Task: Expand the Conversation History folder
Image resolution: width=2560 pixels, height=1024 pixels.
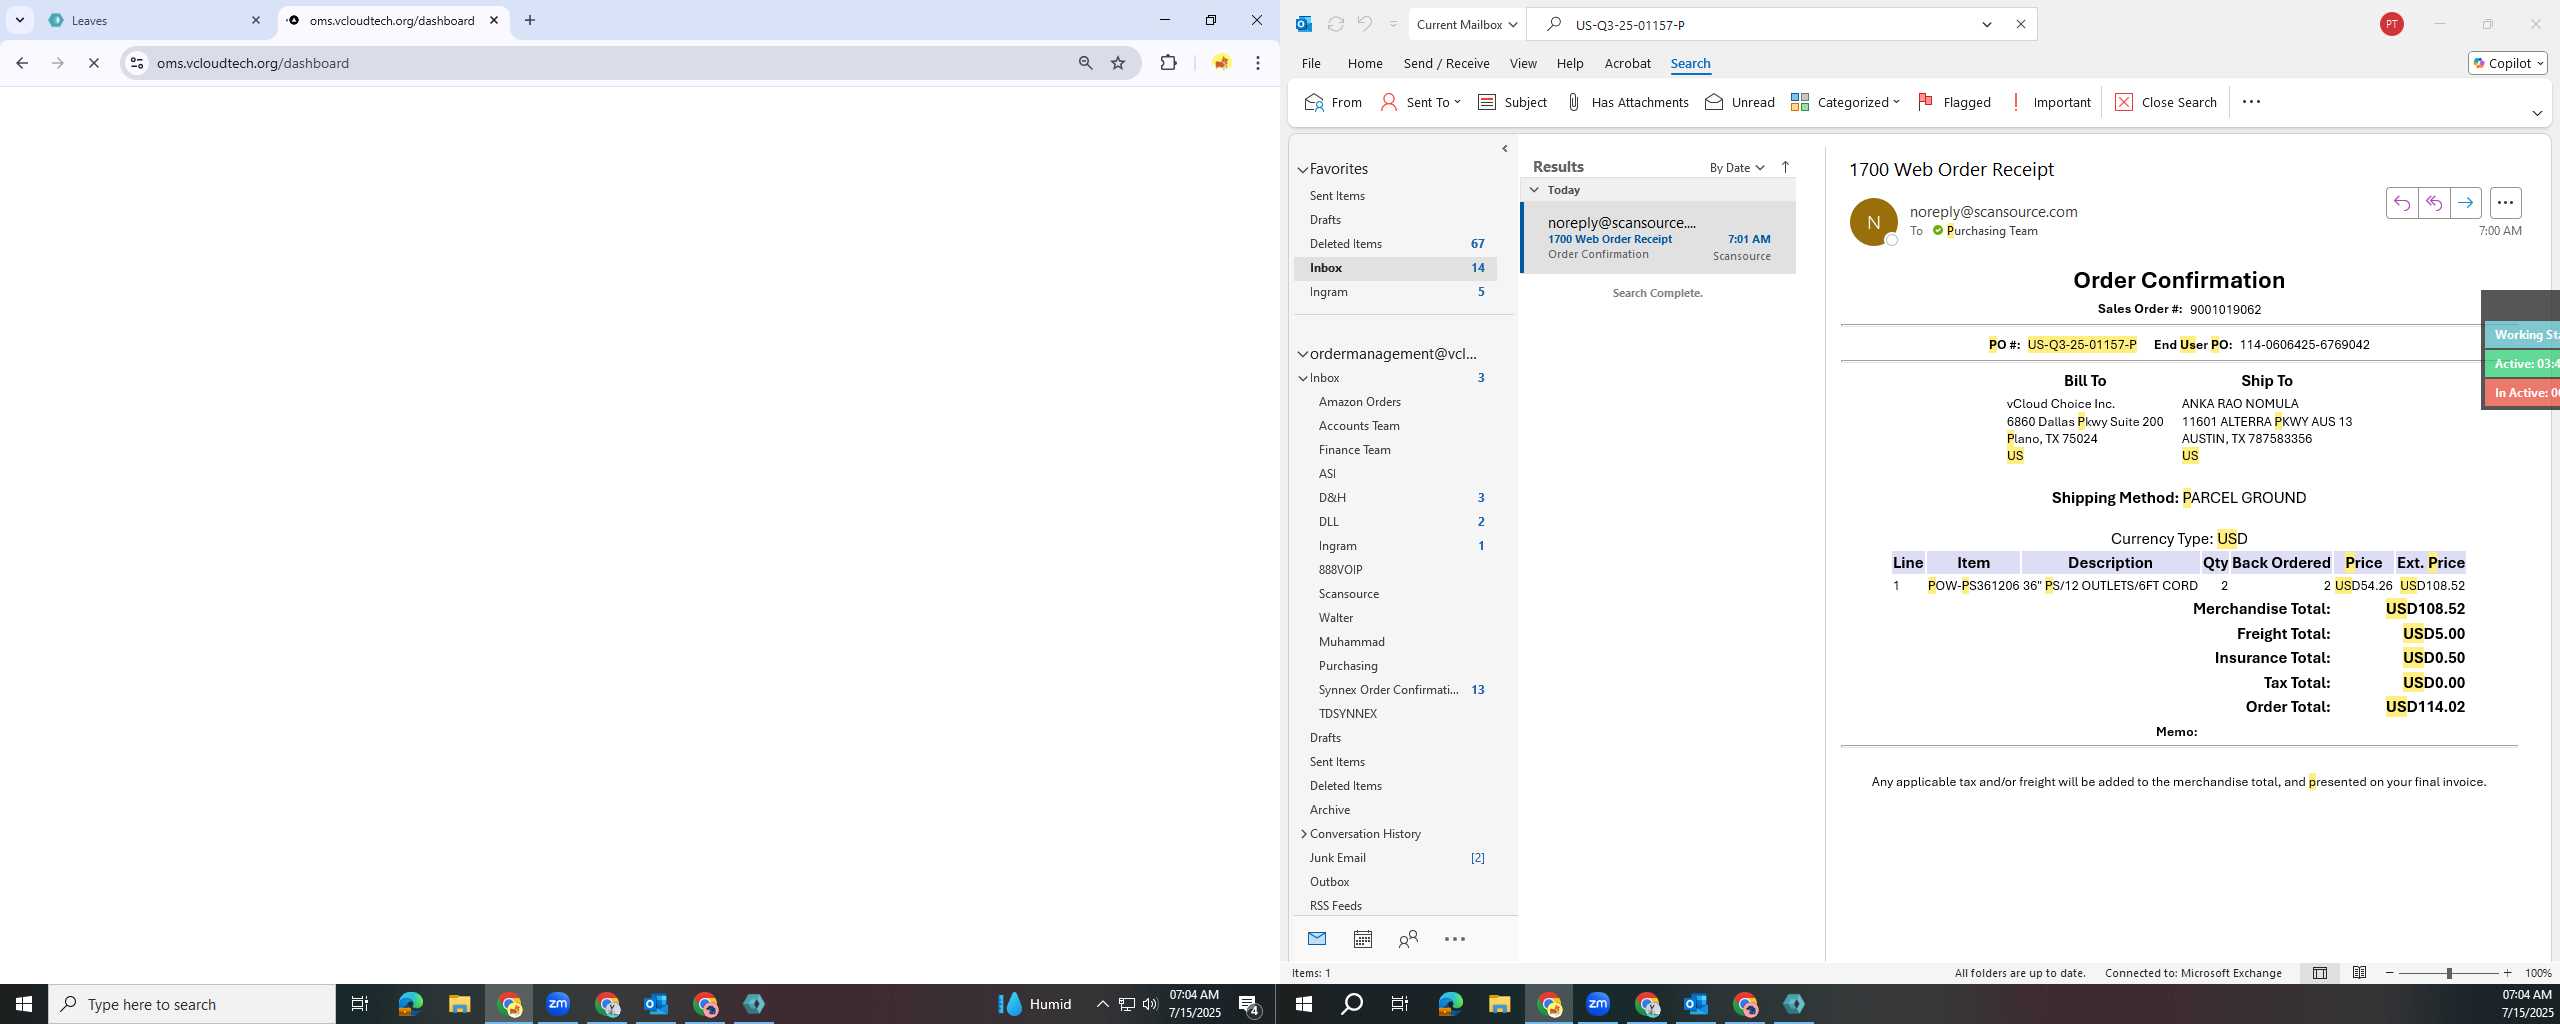Action: (x=1303, y=834)
